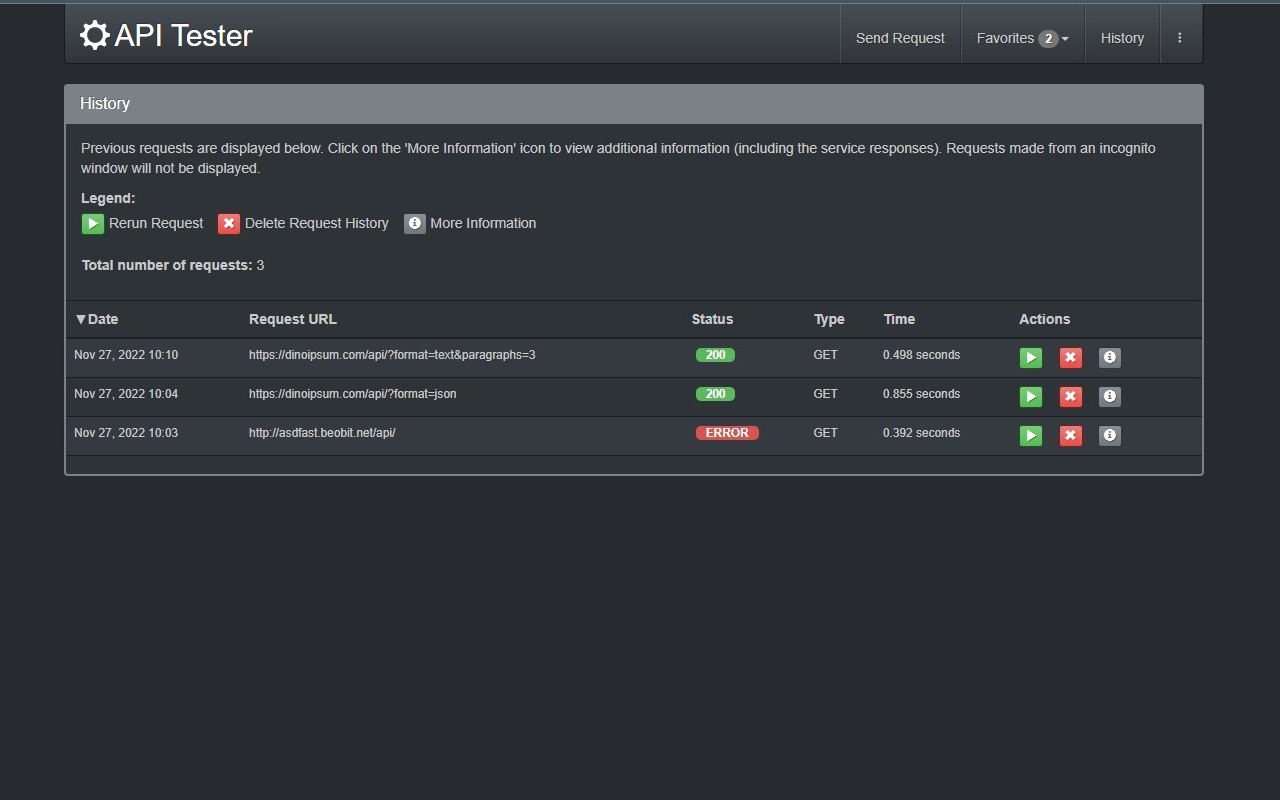Click the gear icon next to API Tester

click(94, 34)
